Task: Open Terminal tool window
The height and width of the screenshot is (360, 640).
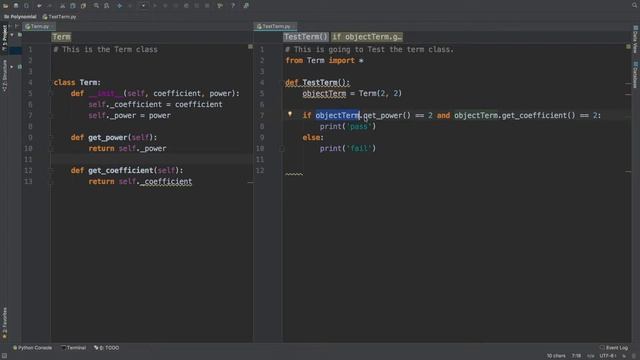Action: [x=73, y=348]
